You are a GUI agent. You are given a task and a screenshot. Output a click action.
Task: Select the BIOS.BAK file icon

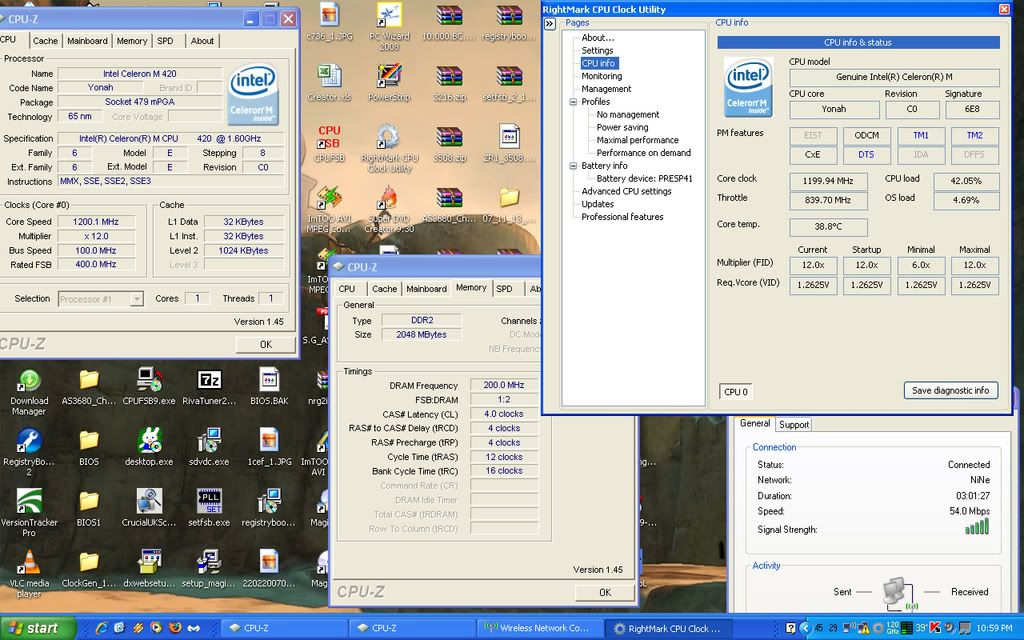coord(269,387)
